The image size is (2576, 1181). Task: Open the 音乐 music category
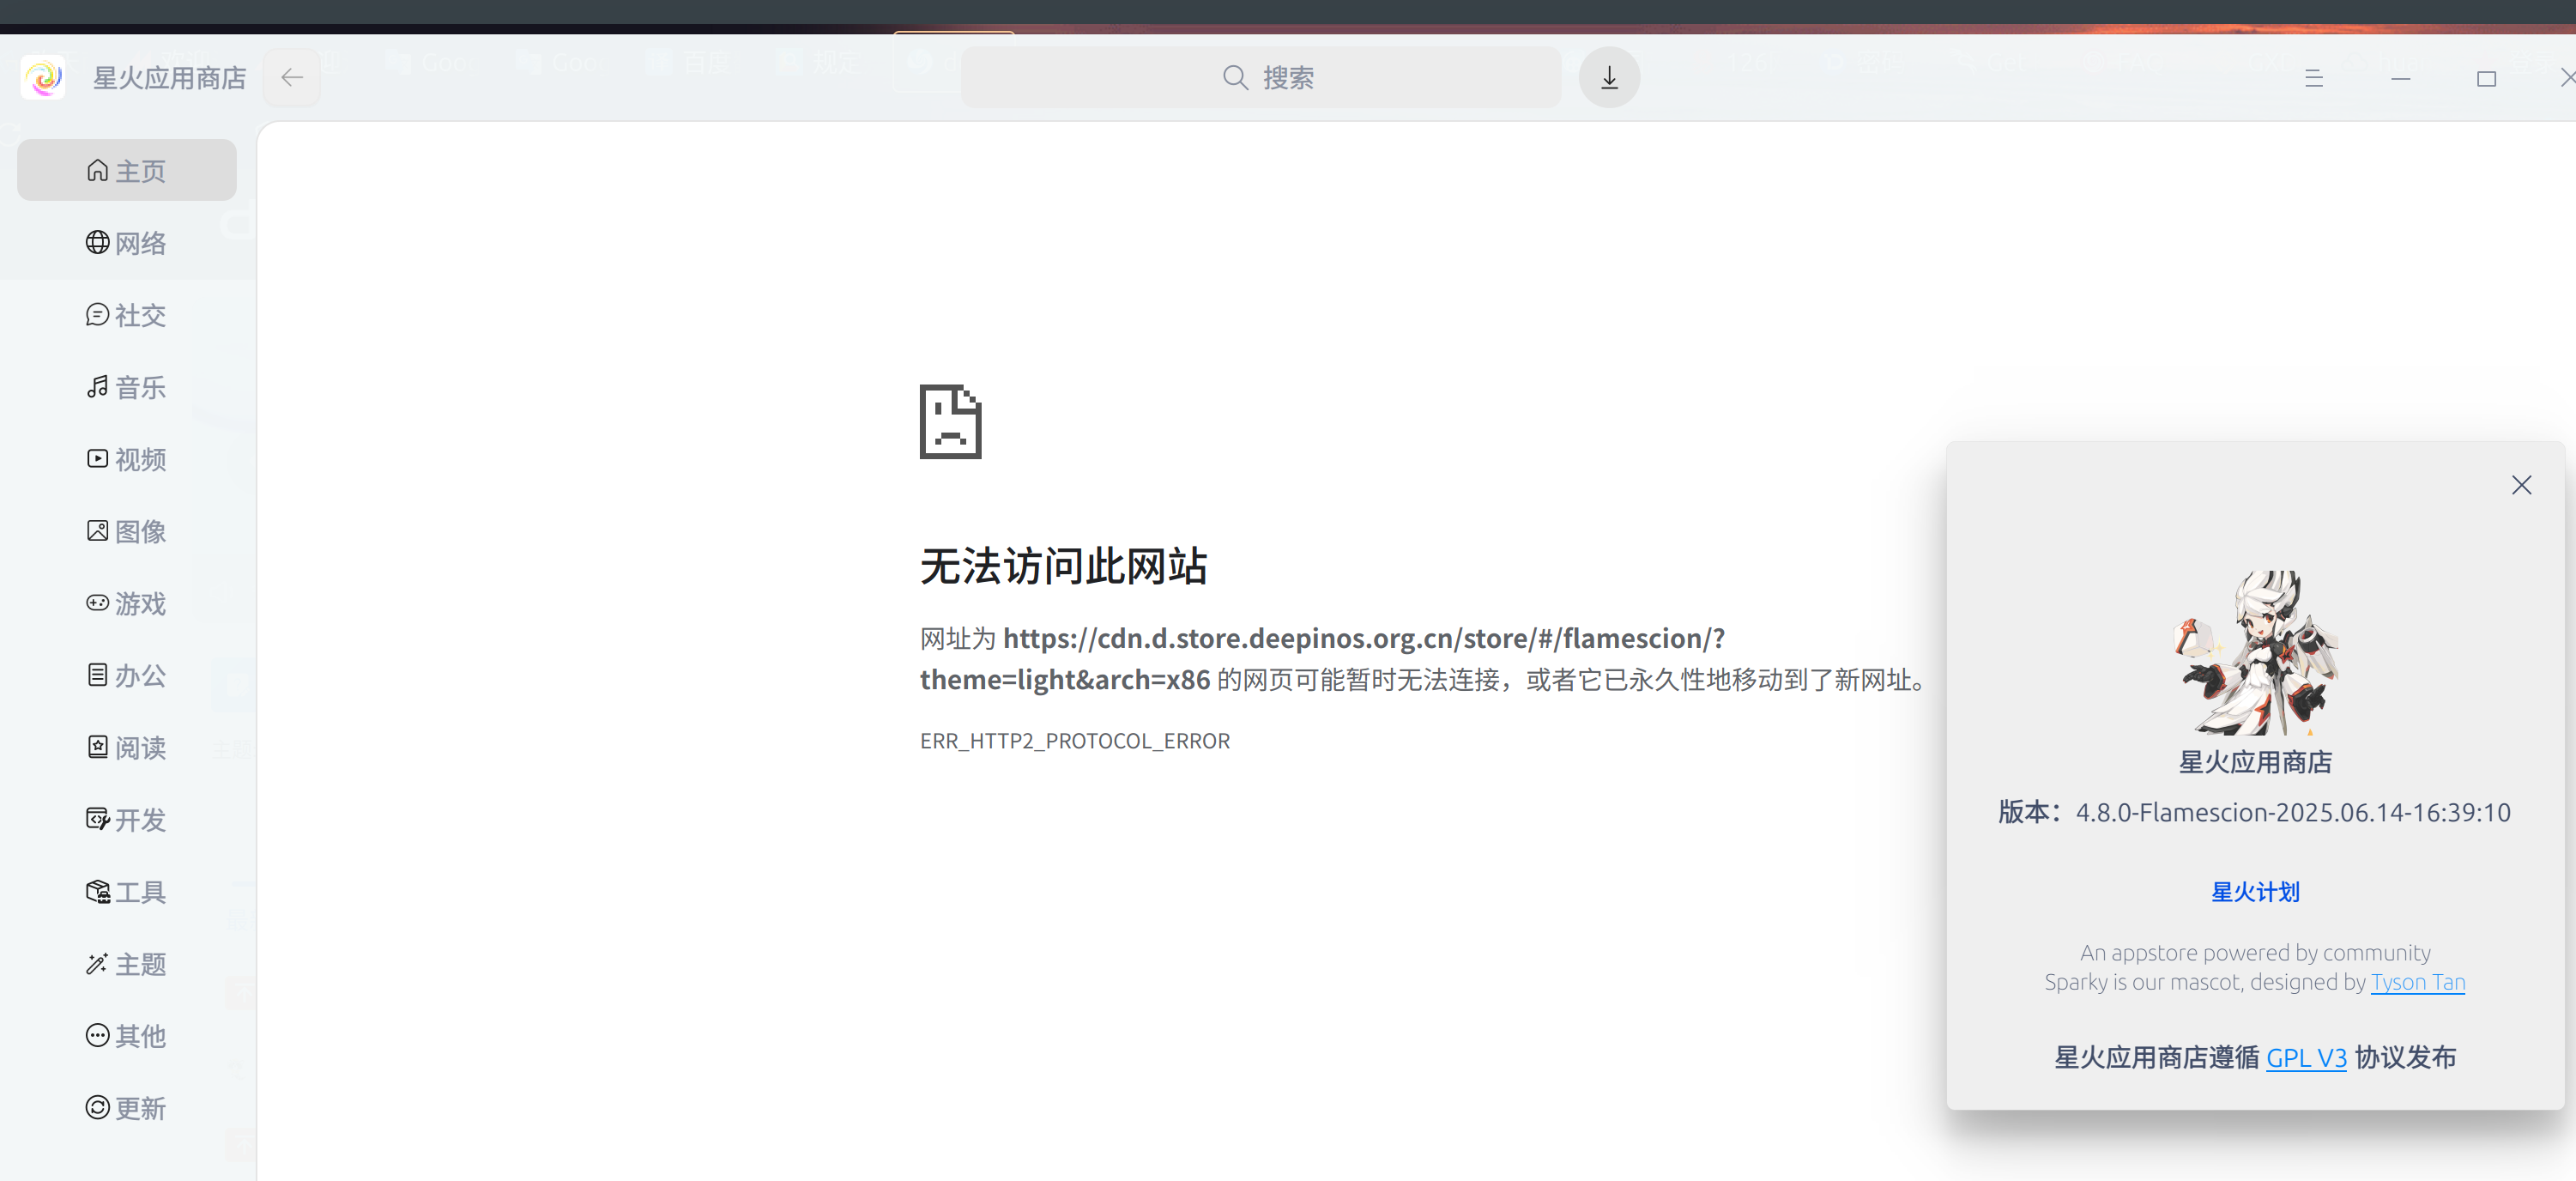click(x=127, y=387)
